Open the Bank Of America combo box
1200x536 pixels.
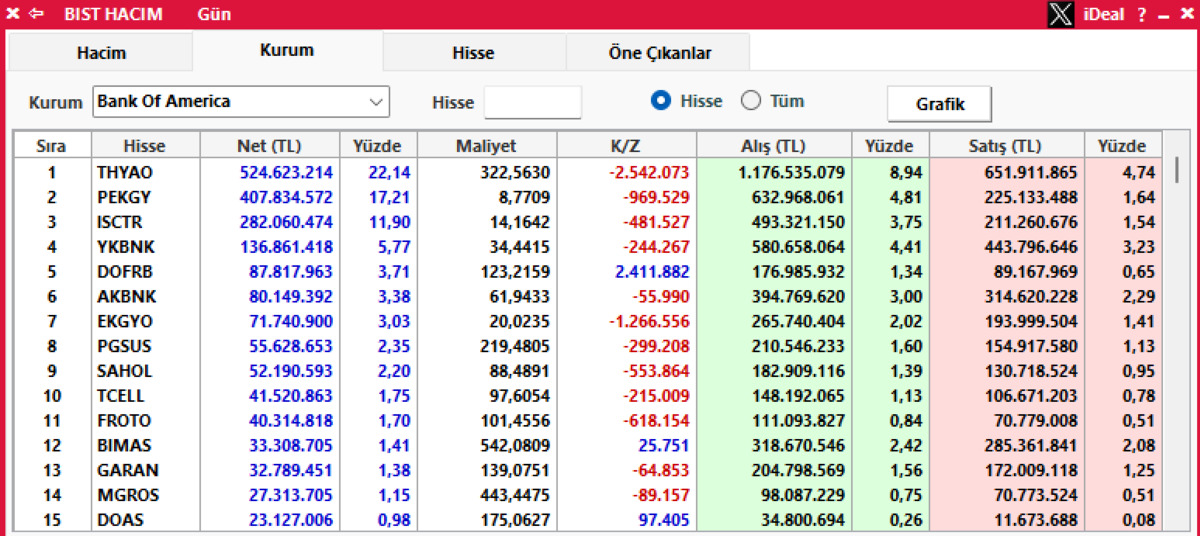tap(241, 102)
